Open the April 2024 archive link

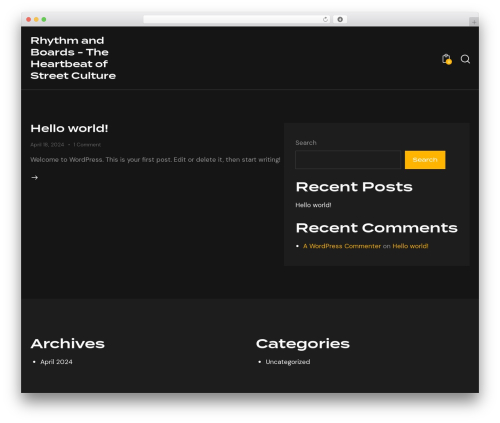56,362
